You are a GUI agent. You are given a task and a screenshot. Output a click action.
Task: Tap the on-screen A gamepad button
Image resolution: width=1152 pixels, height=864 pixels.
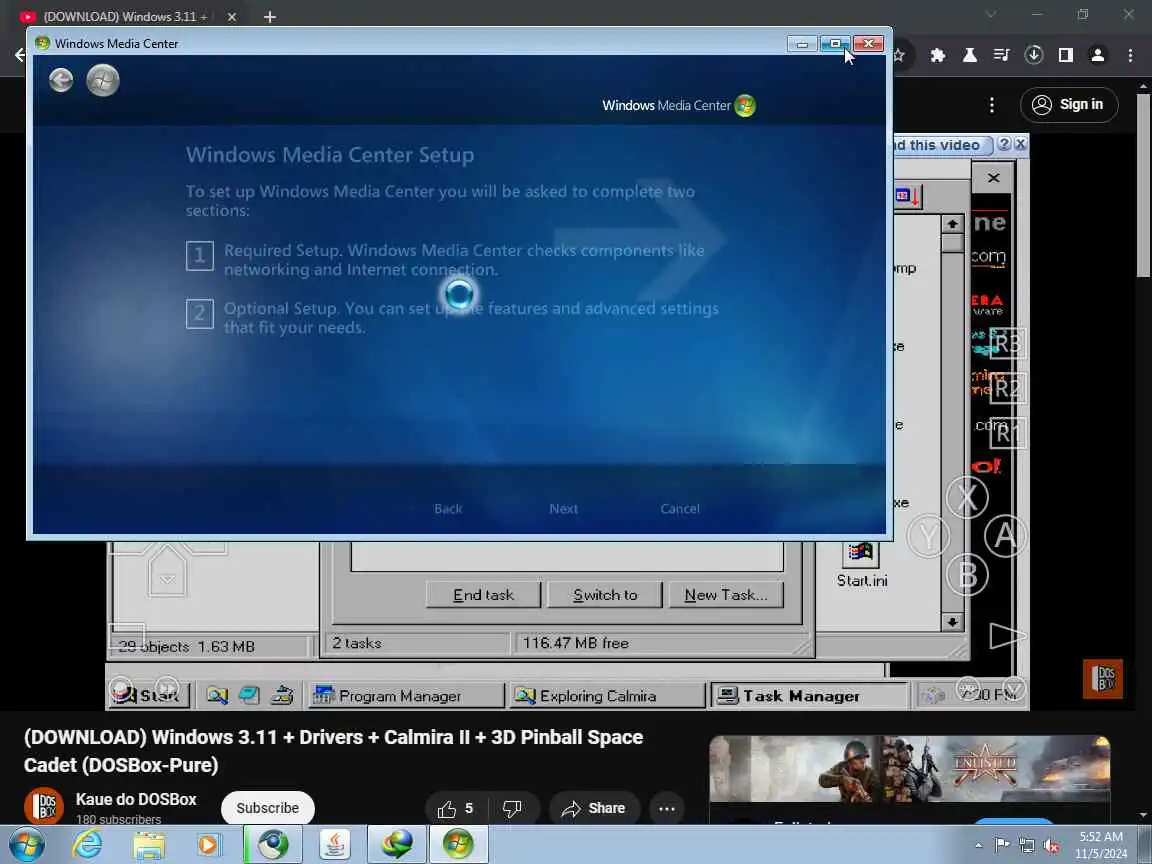click(1005, 536)
